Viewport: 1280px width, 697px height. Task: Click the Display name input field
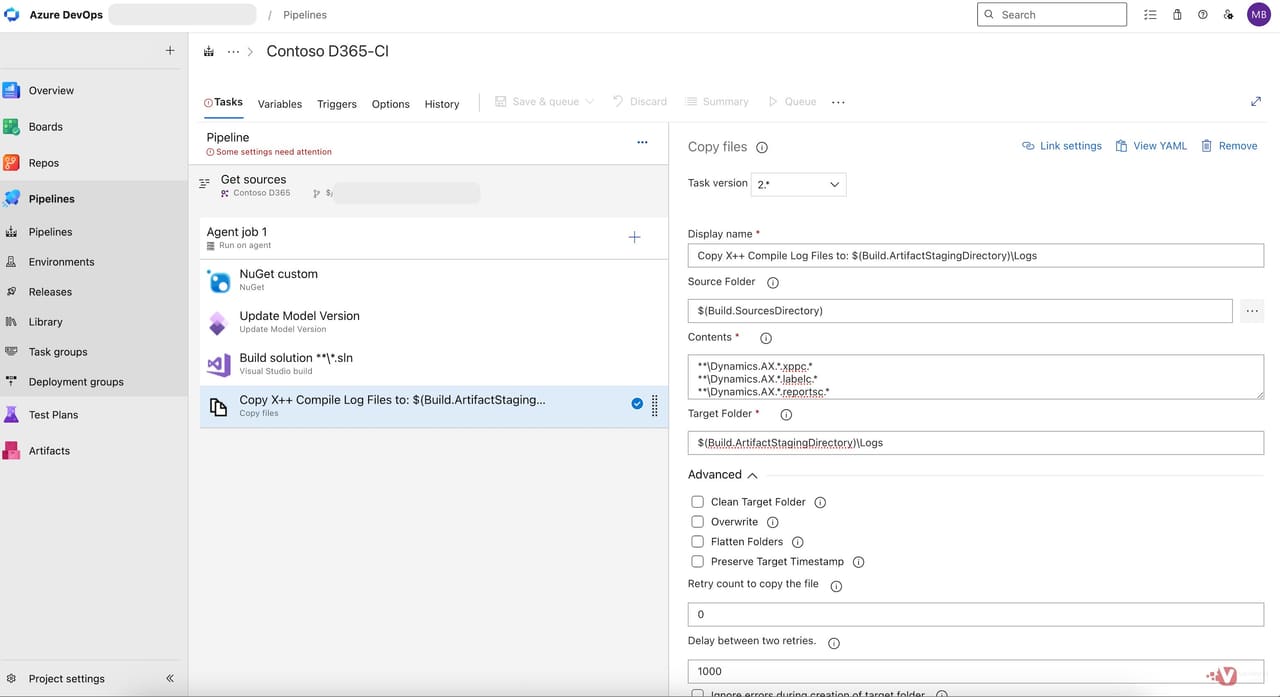[976, 256]
